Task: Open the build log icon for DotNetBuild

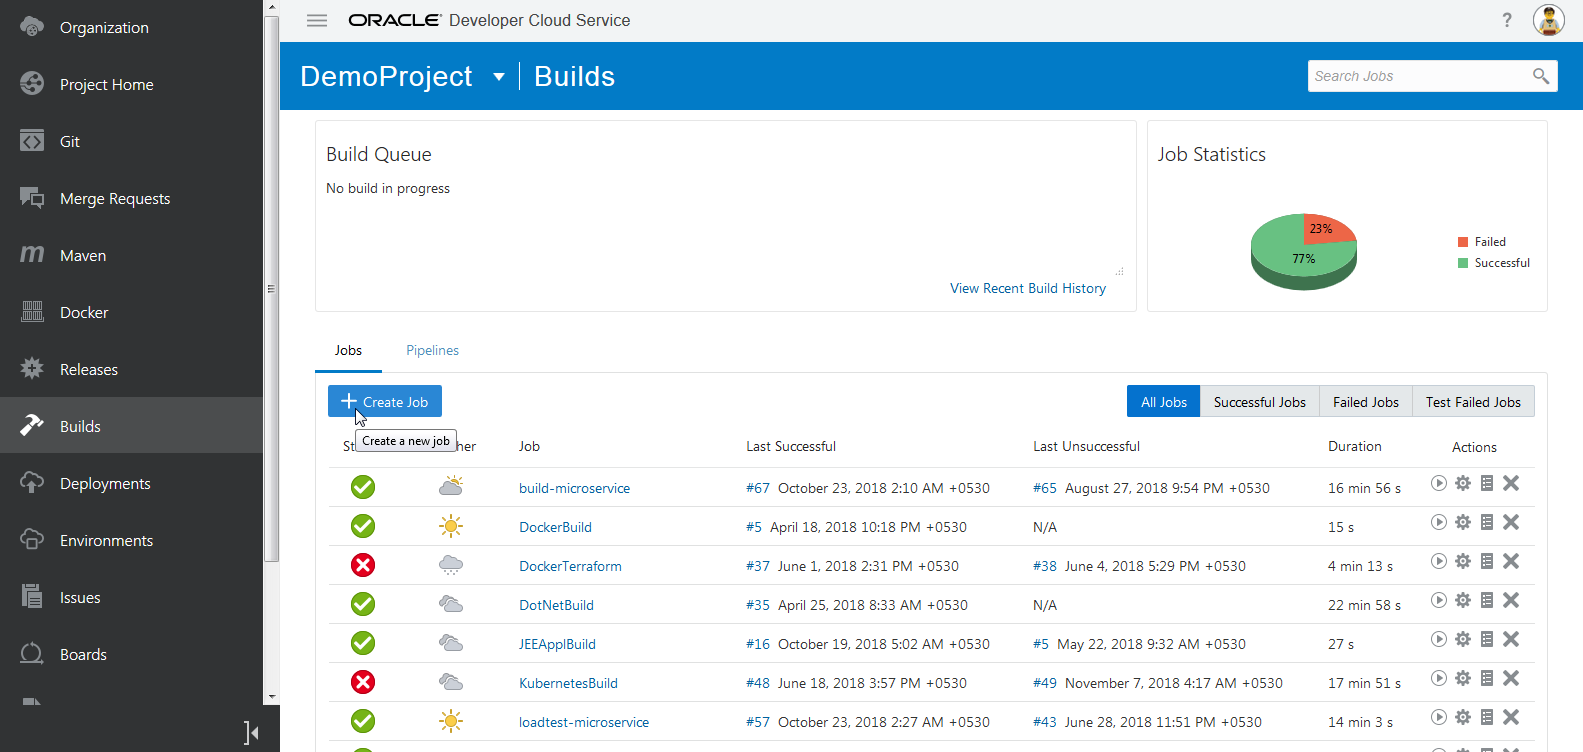Action: [1487, 601]
